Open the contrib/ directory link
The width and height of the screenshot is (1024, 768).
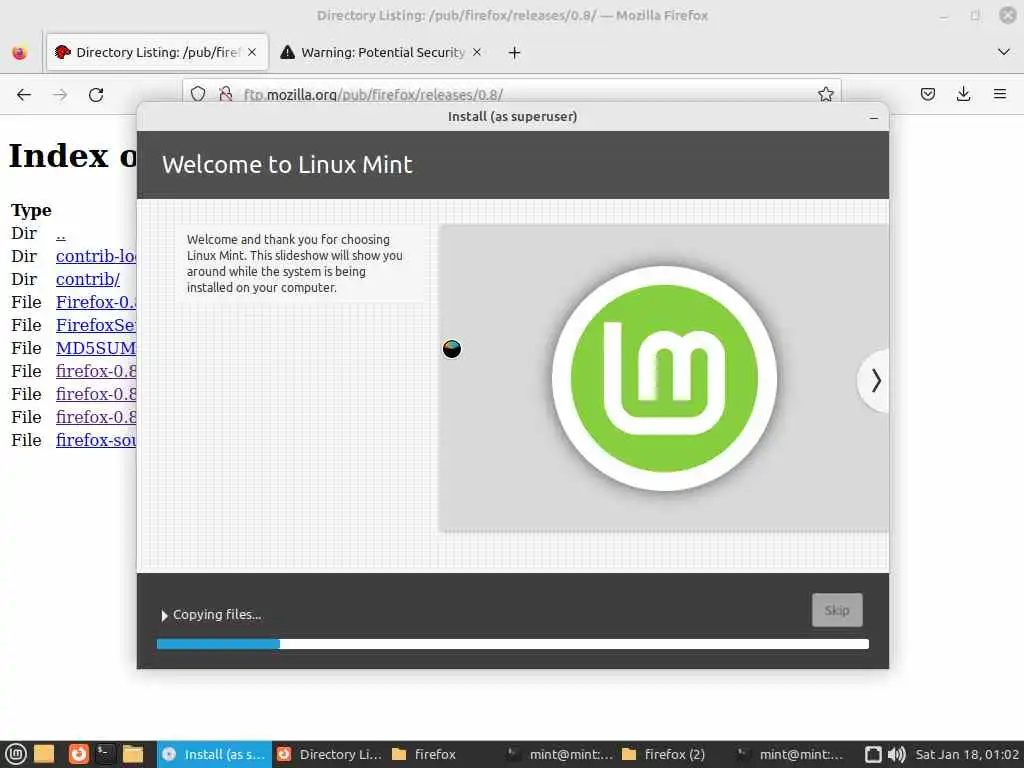(x=88, y=280)
